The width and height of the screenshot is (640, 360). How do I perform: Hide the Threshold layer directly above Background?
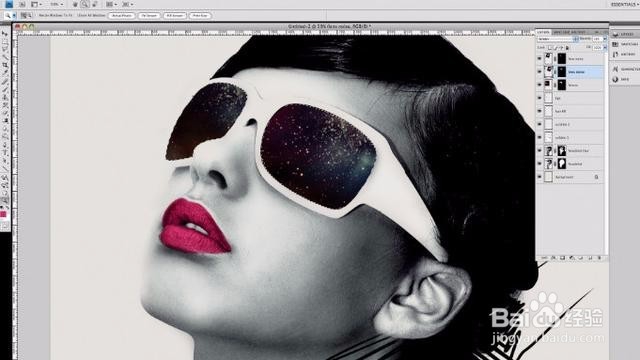click(540, 164)
